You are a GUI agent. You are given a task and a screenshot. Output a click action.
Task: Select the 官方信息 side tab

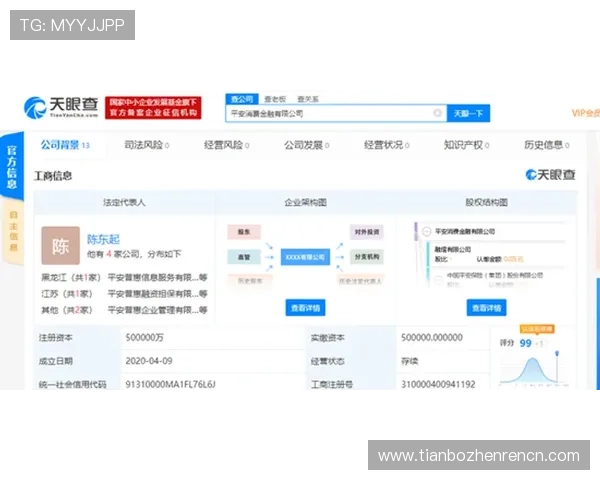pos(12,166)
